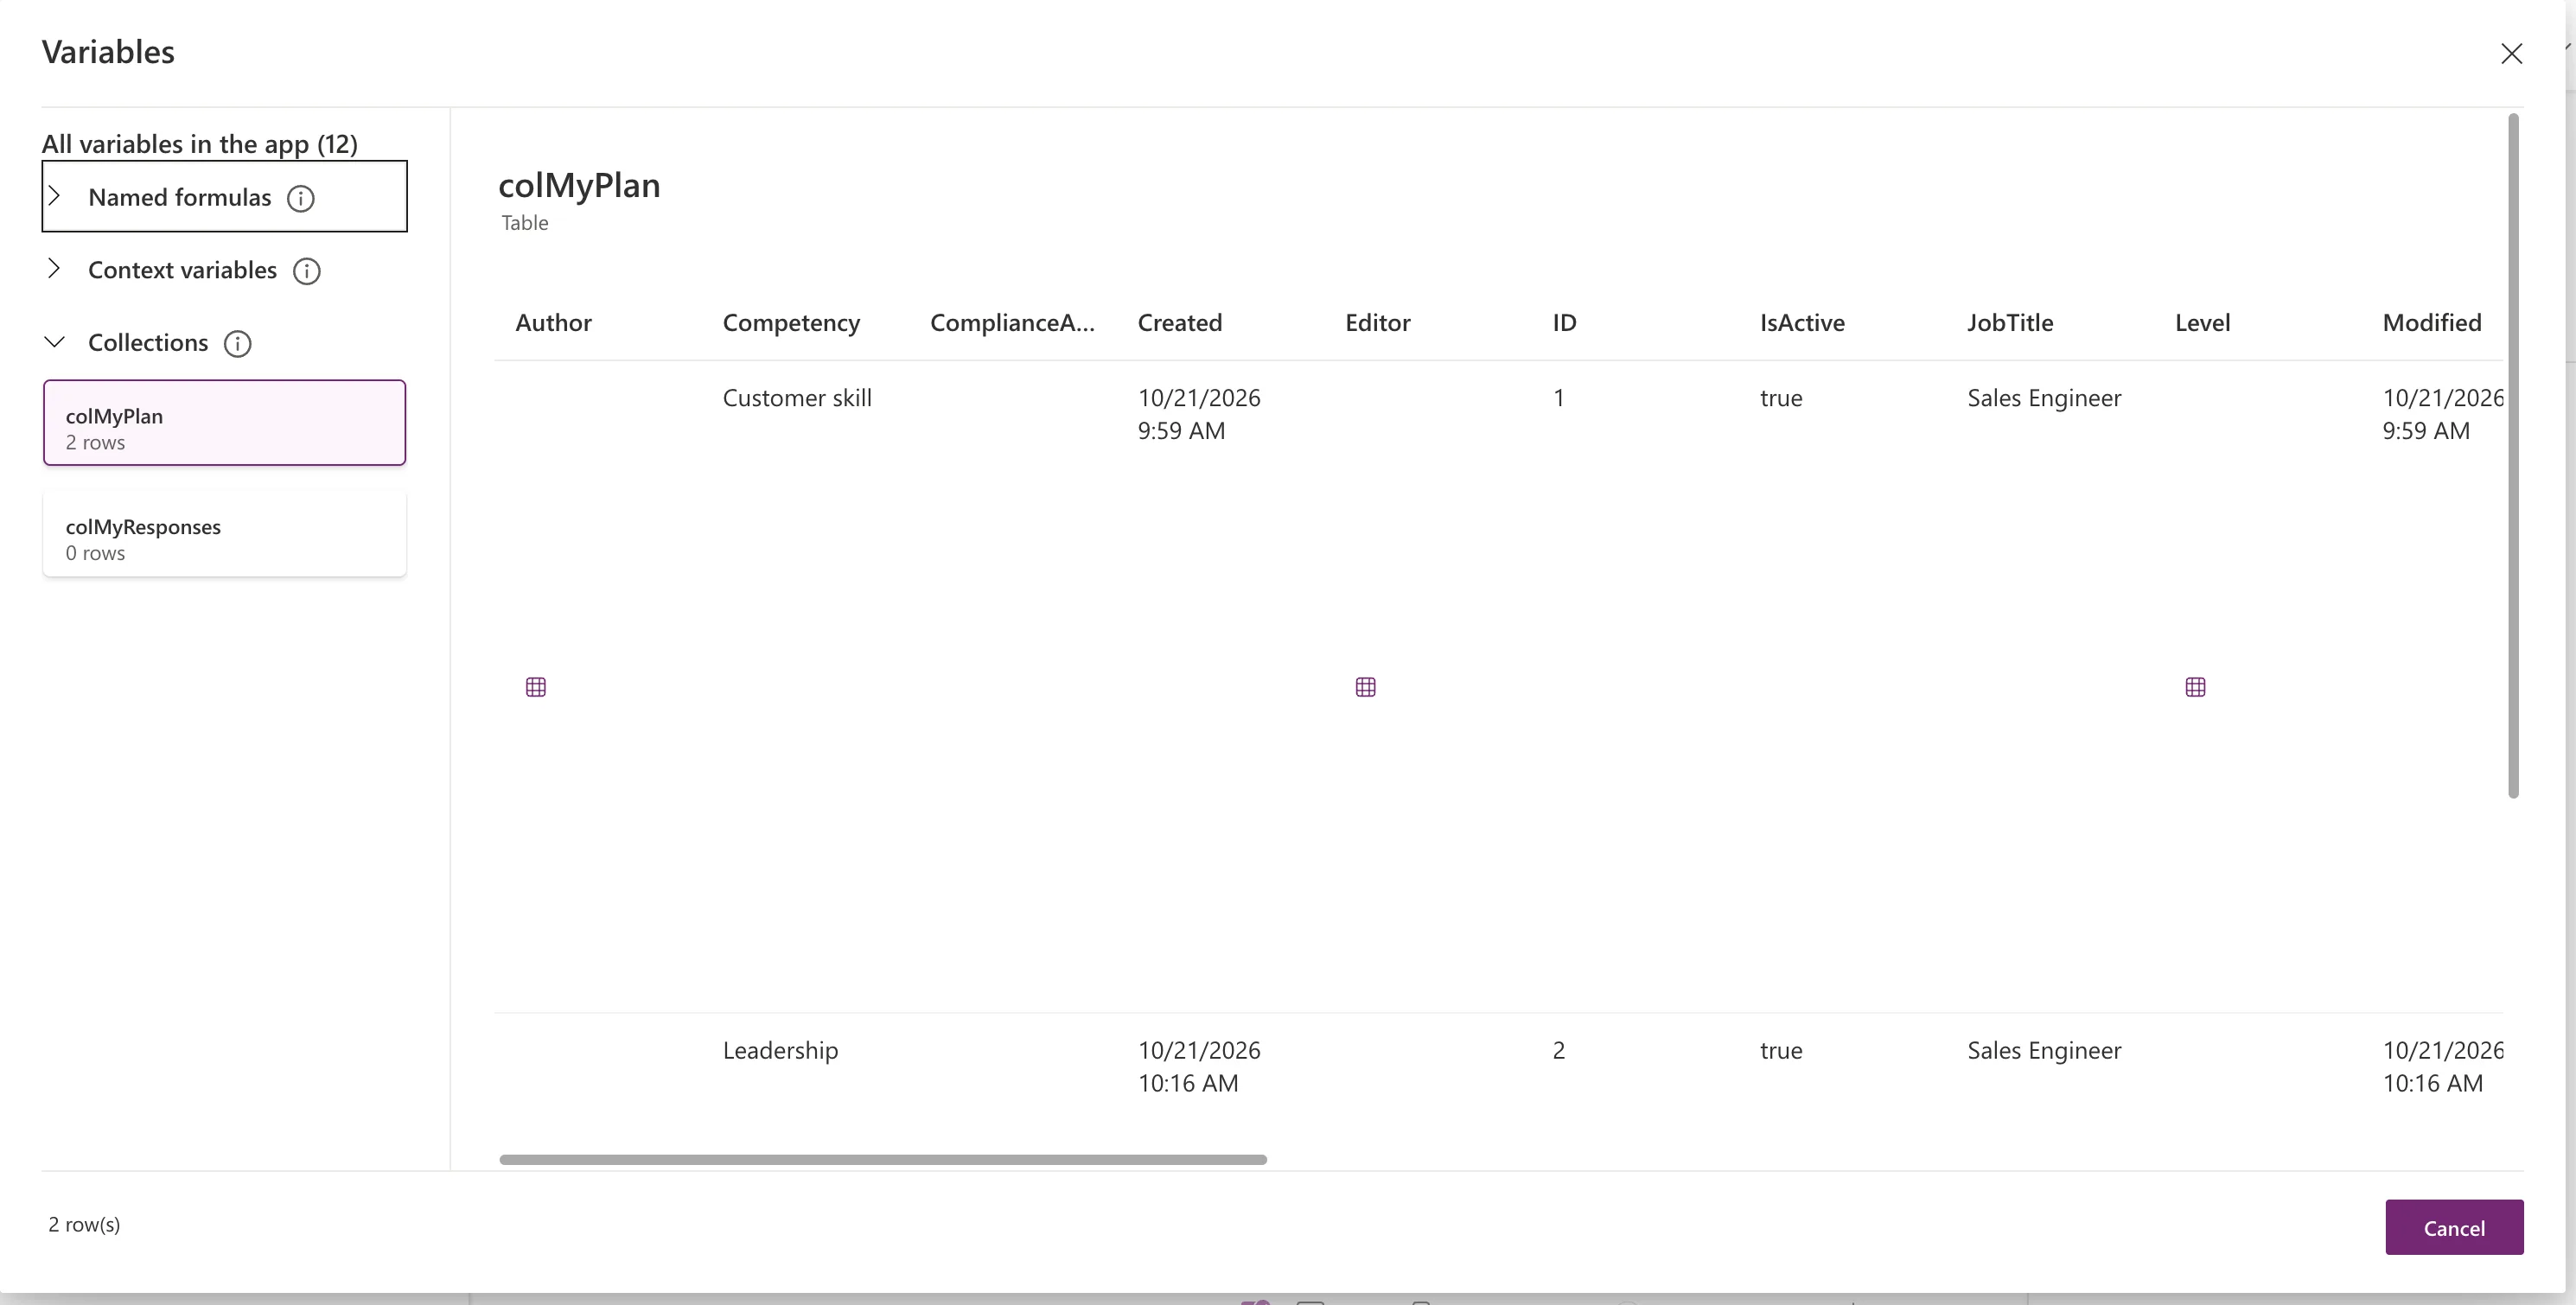This screenshot has width=2576, height=1305.
Task: Collapse the Collections section
Action: (x=55, y=342)
